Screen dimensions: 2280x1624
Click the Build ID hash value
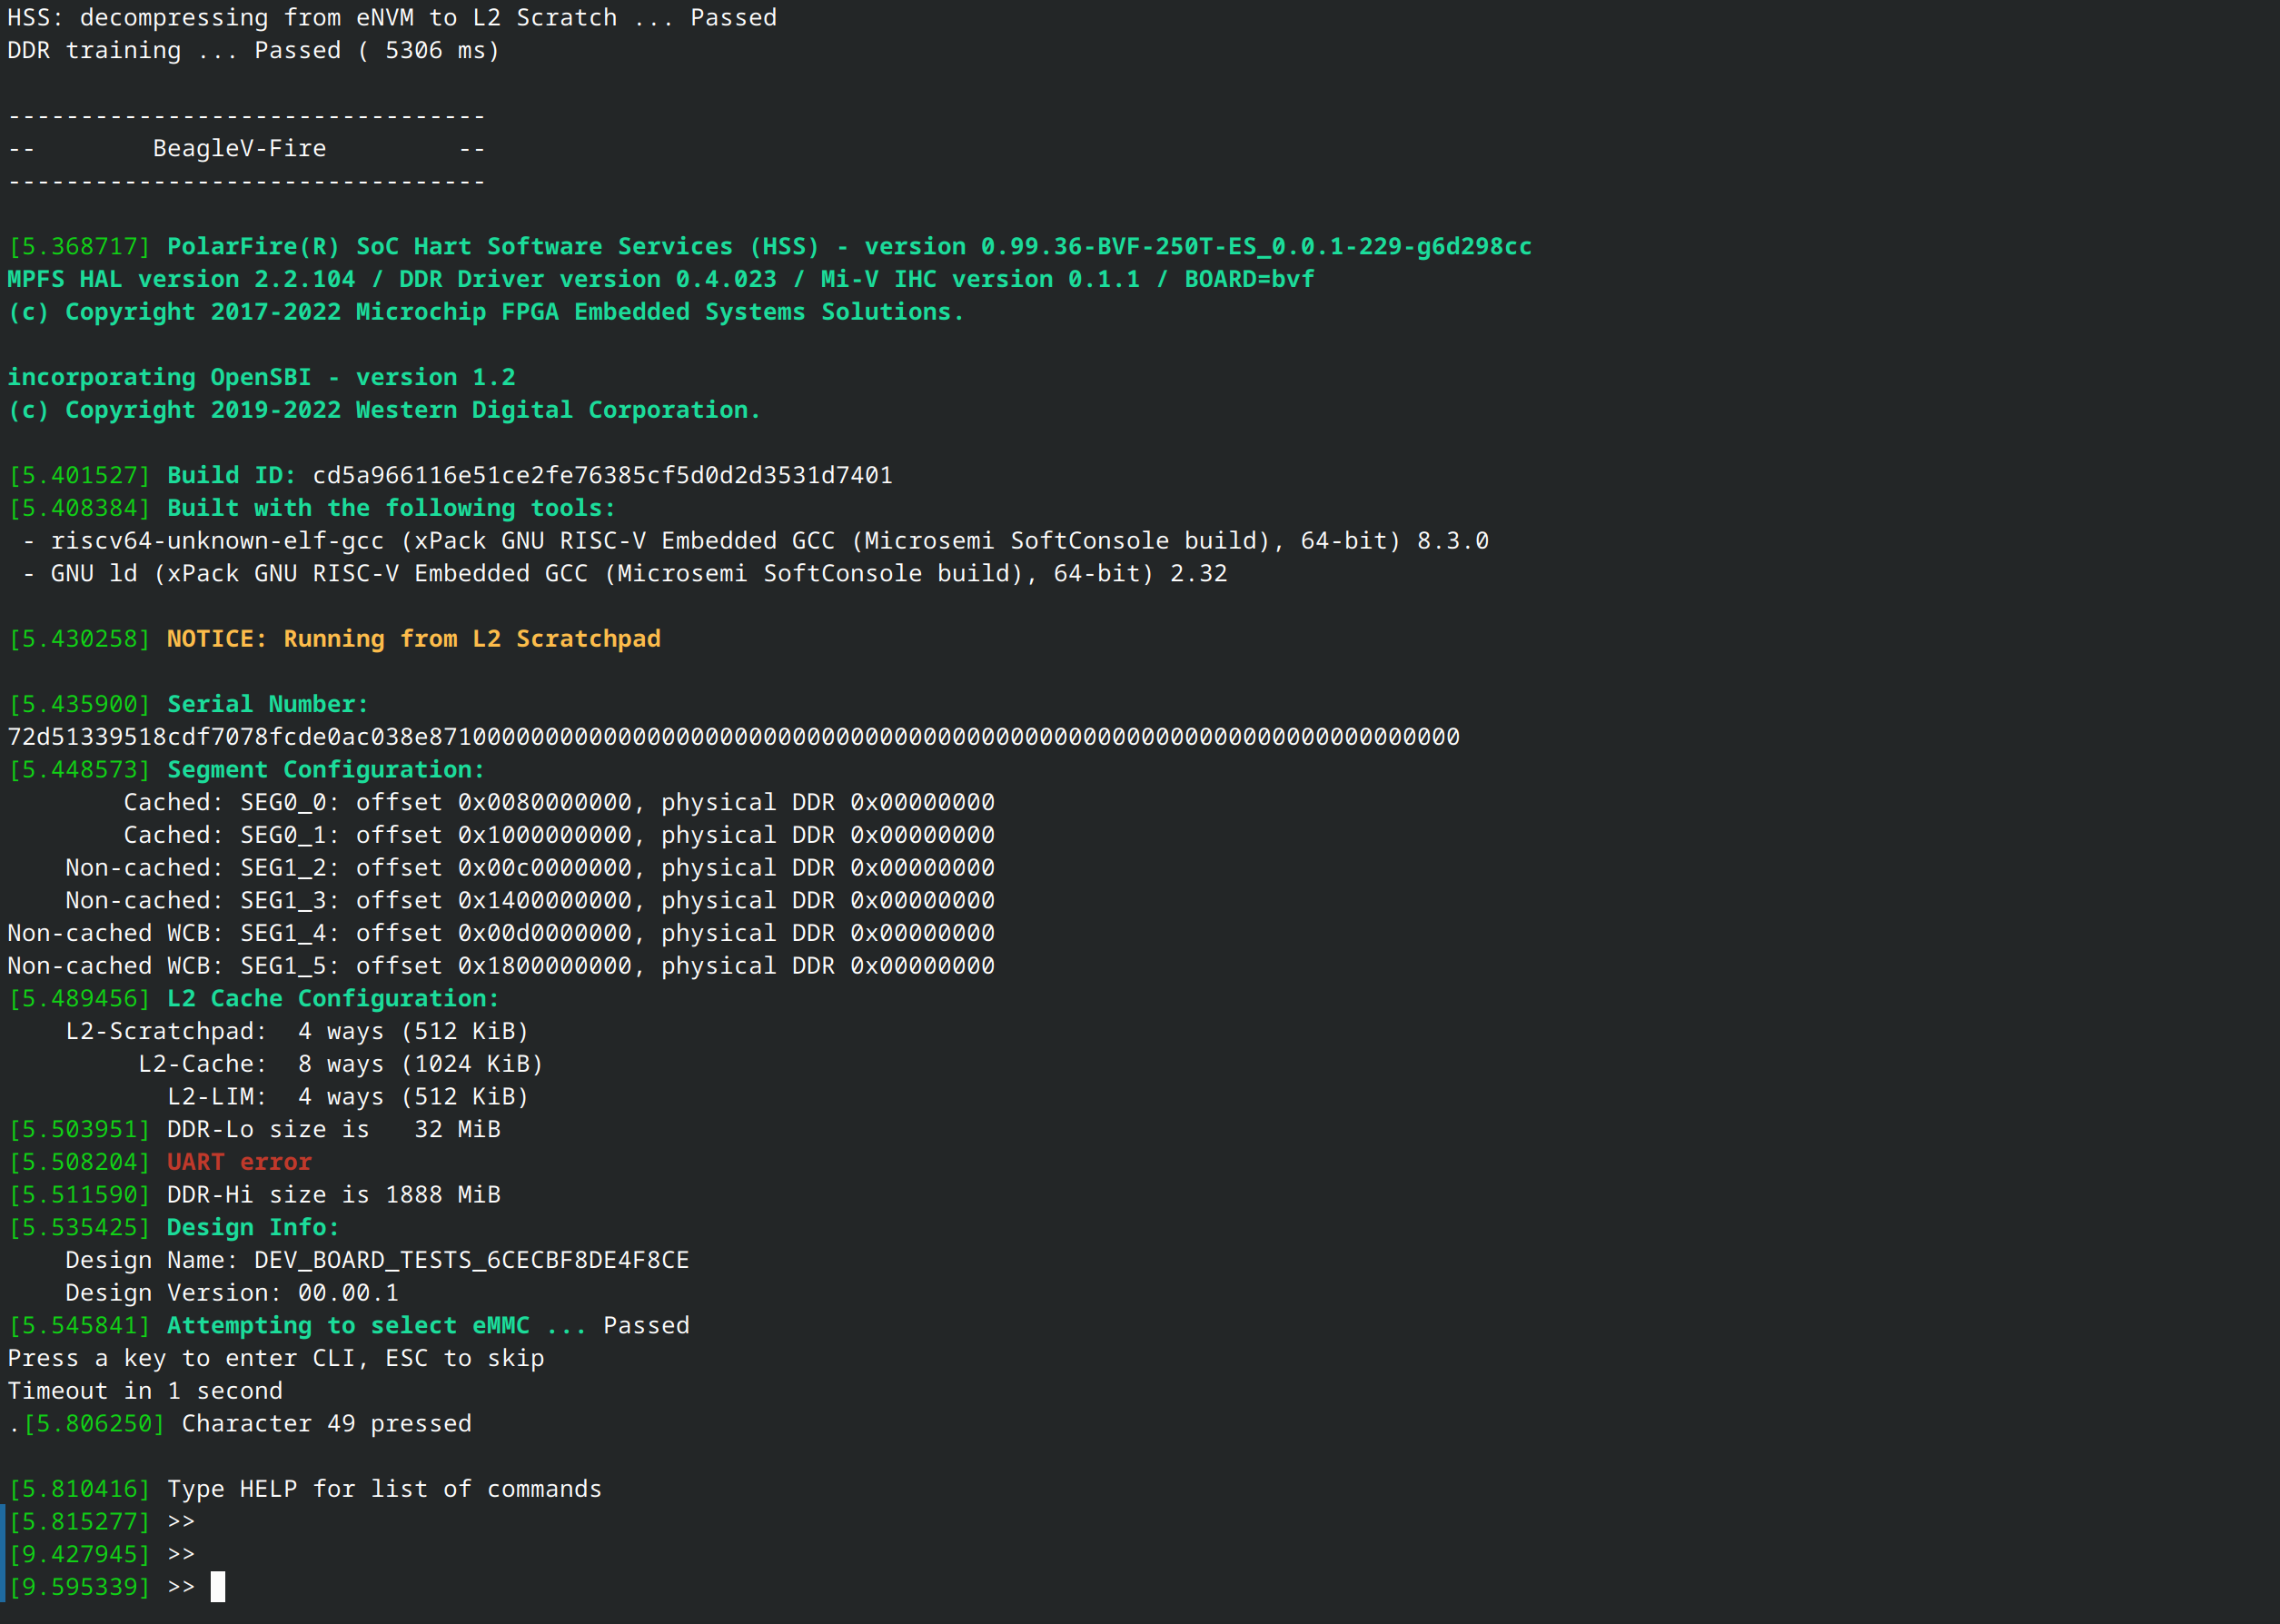point(602,476)
